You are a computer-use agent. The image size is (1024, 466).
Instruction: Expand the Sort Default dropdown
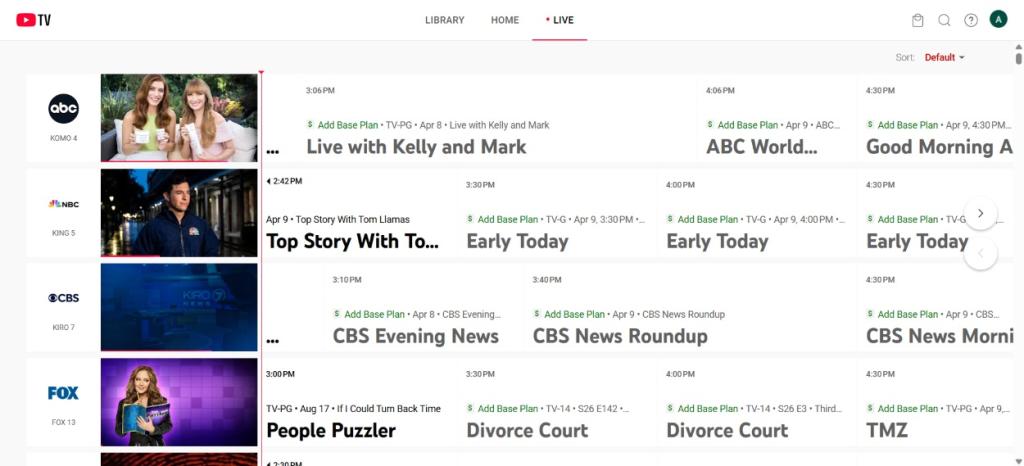(x=944, y=57)
